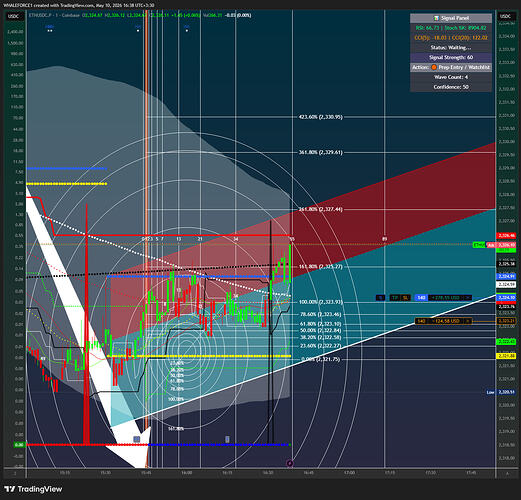This screenshot has width=521, height=500.
Task: Click the small blue marker icon near 15:45
Action: (137, 439)
